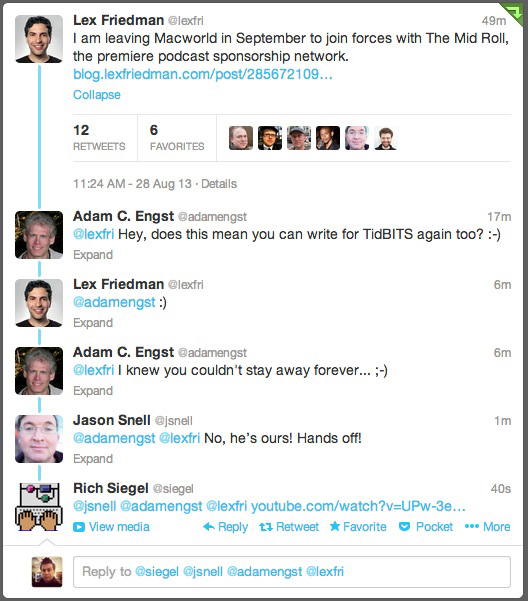This screenshot has width=528, height=601.
Task: View the 6 Favorites list
Action: point(177,138)
